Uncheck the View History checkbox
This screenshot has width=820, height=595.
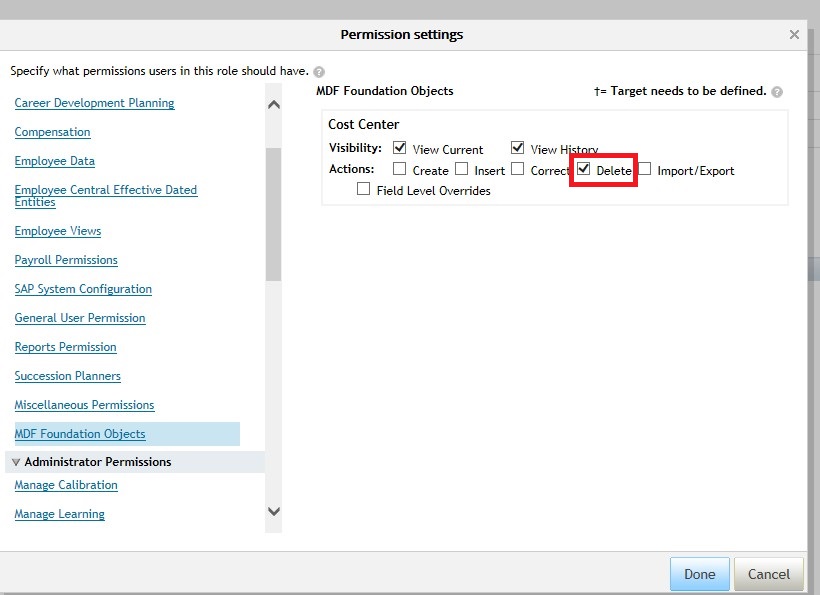pos(517,148)
